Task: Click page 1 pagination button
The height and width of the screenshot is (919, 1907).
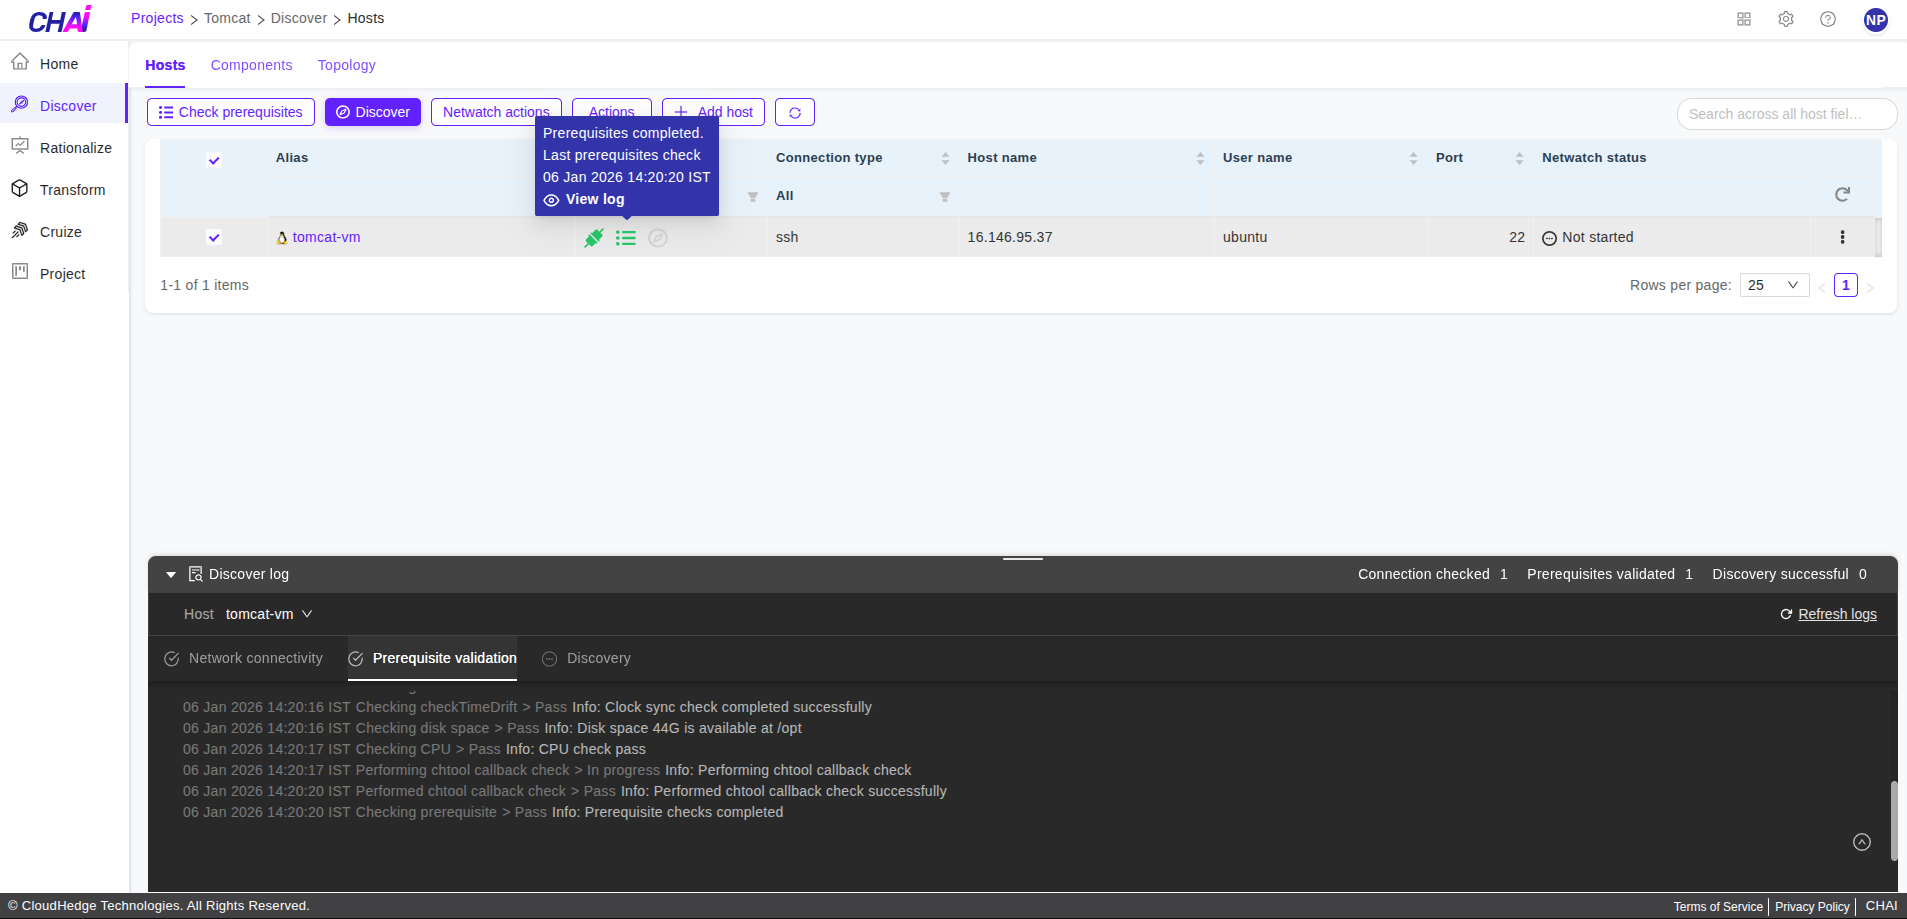Action: [1846, 285]
